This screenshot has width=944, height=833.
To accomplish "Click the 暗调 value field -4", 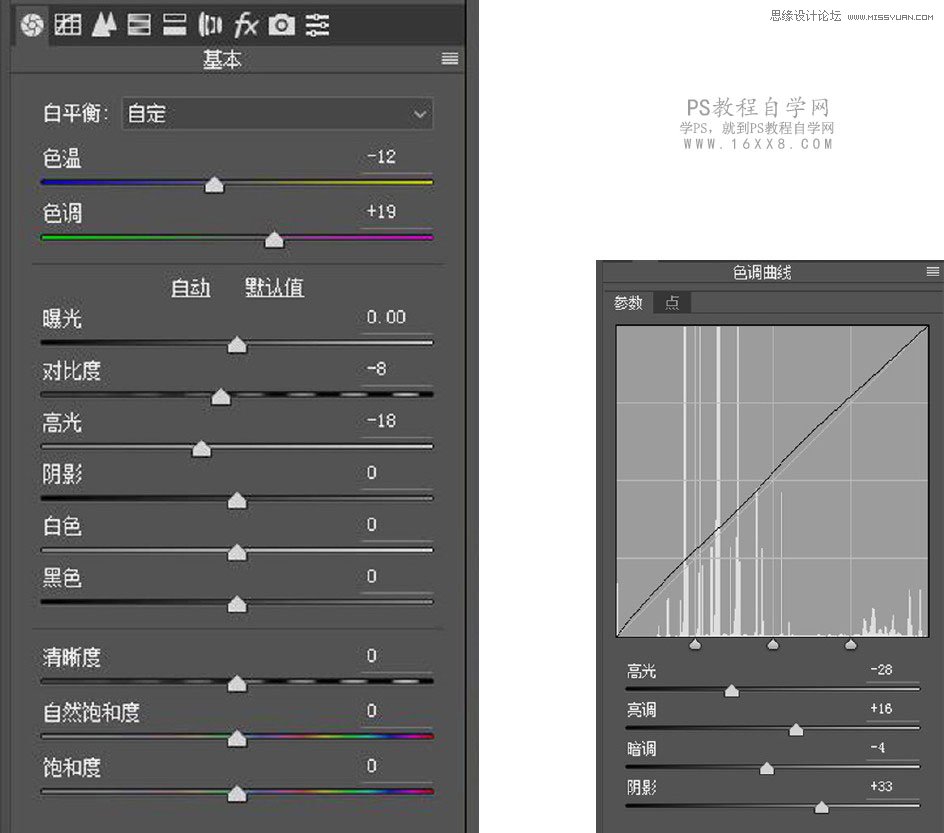I will [892, 748].
